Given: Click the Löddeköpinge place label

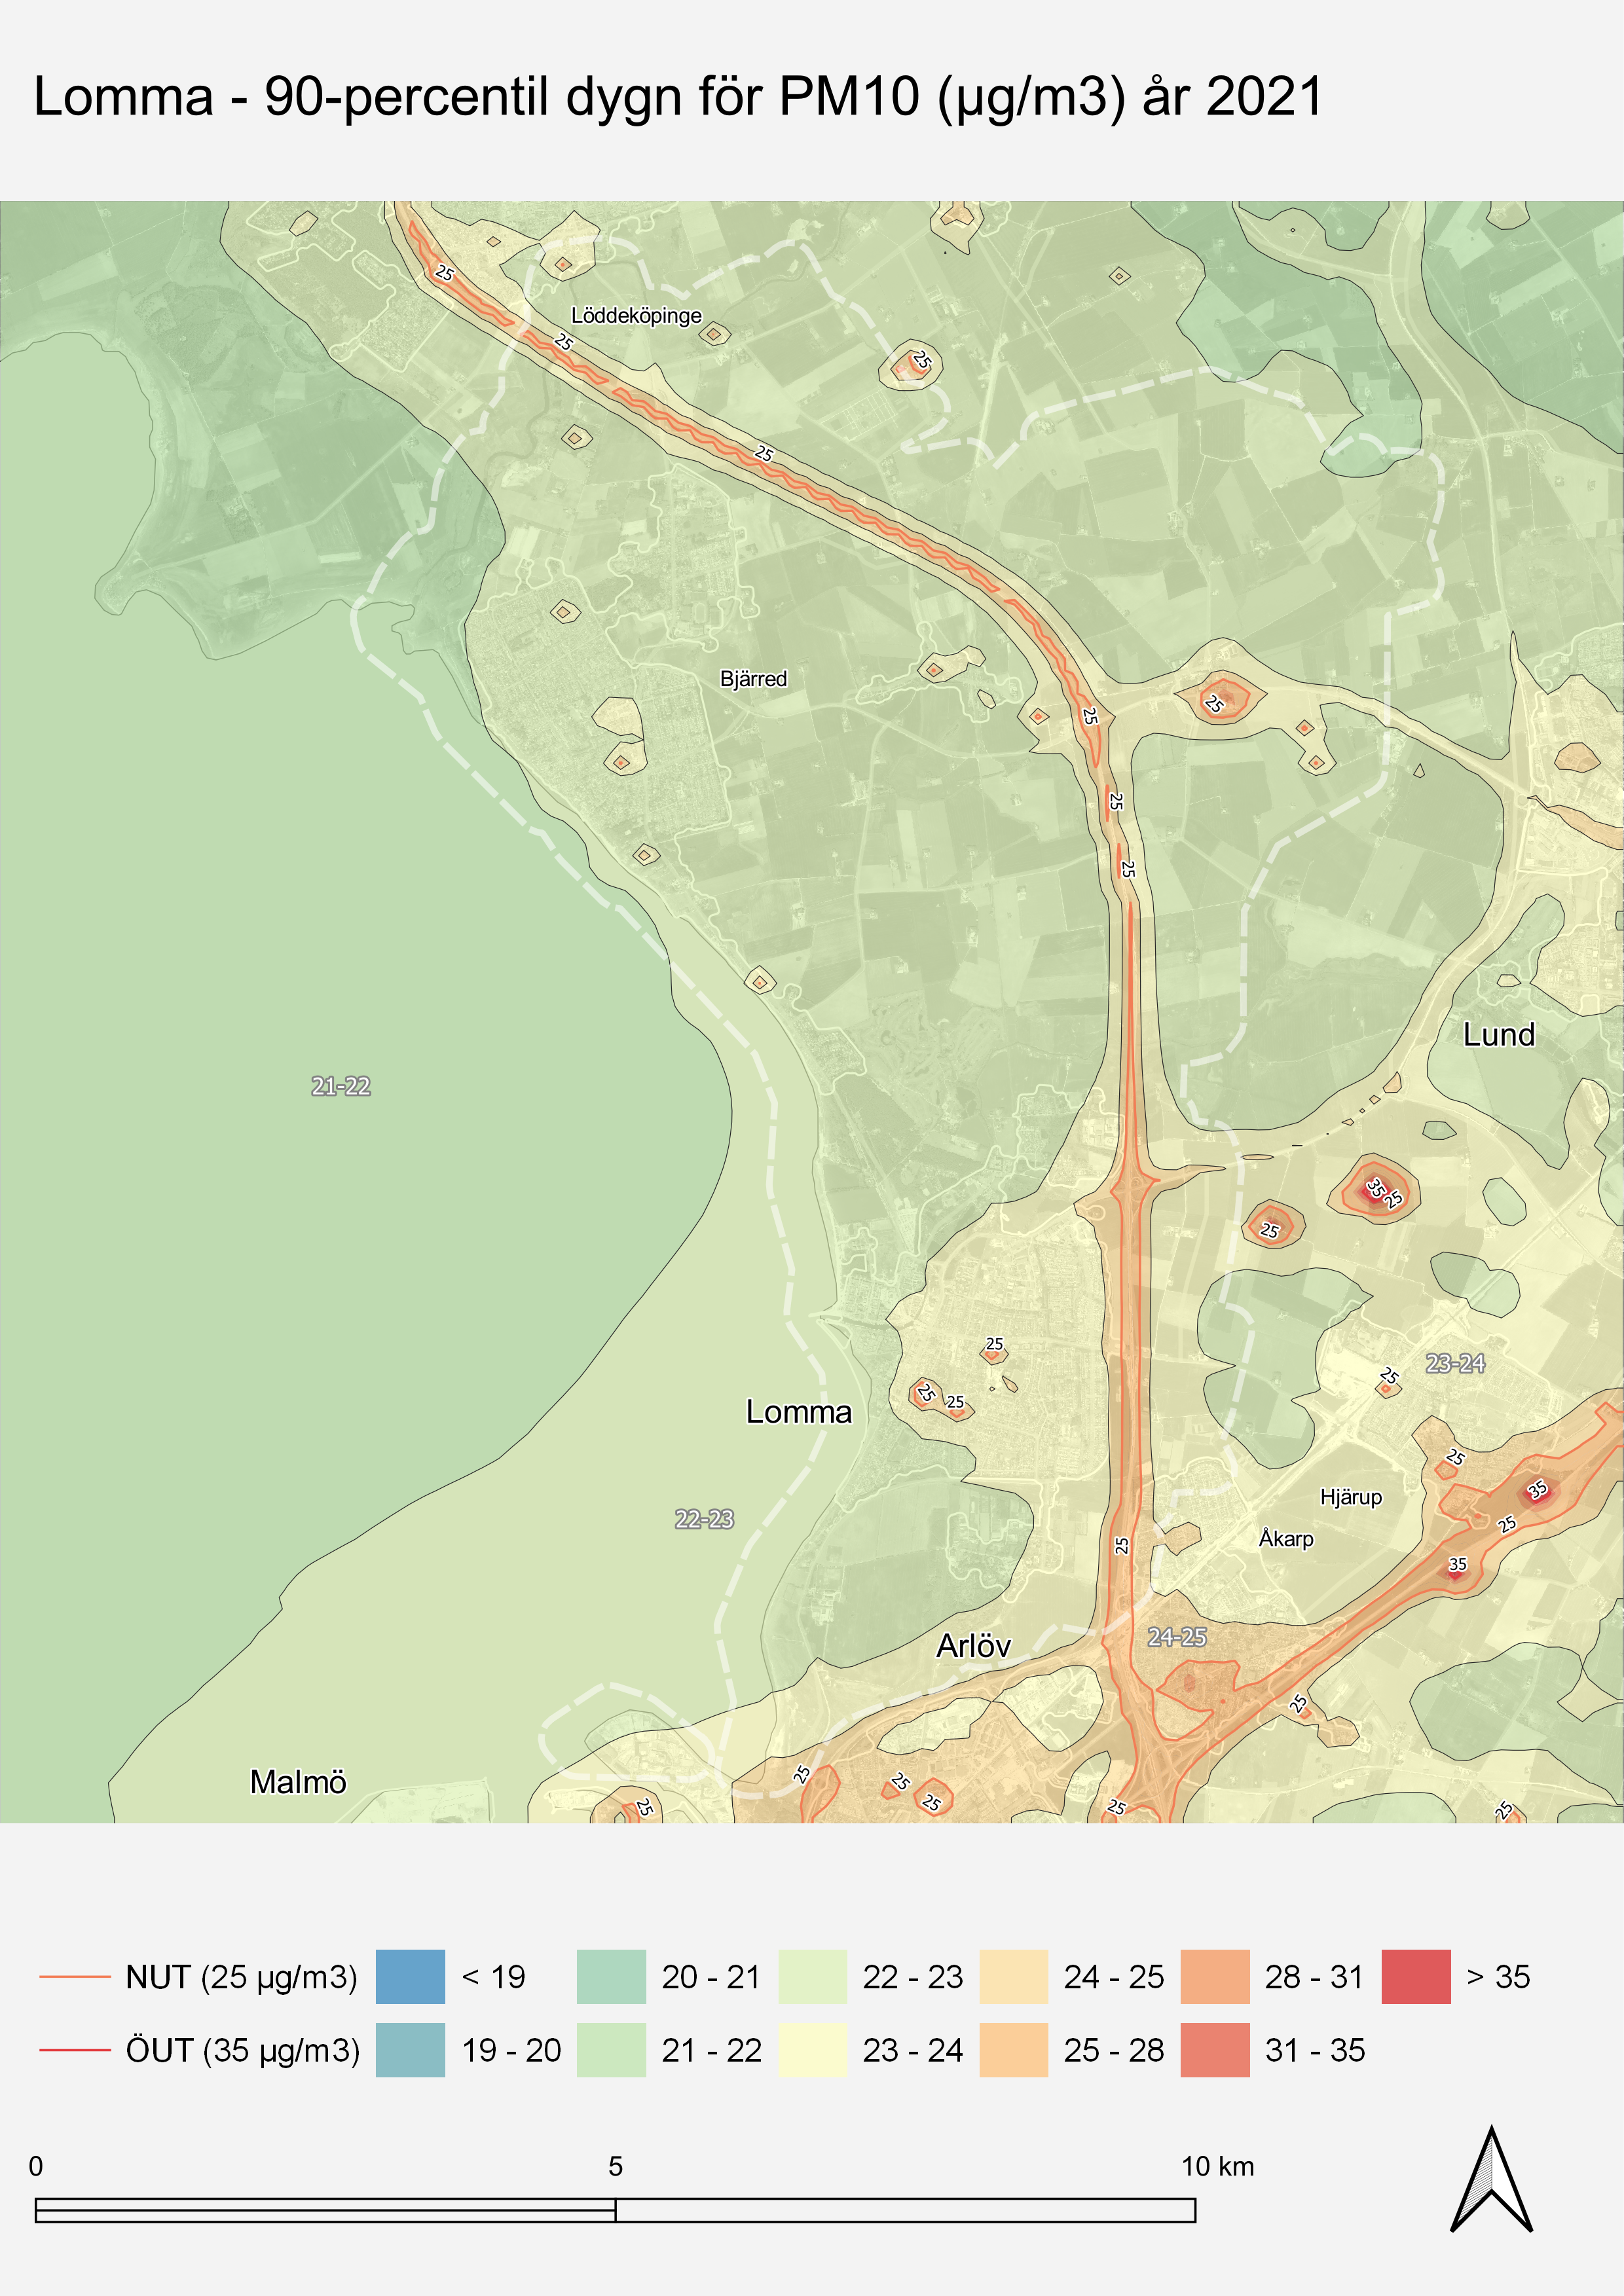Looking at the screenshot, I should tap(636, 316).
